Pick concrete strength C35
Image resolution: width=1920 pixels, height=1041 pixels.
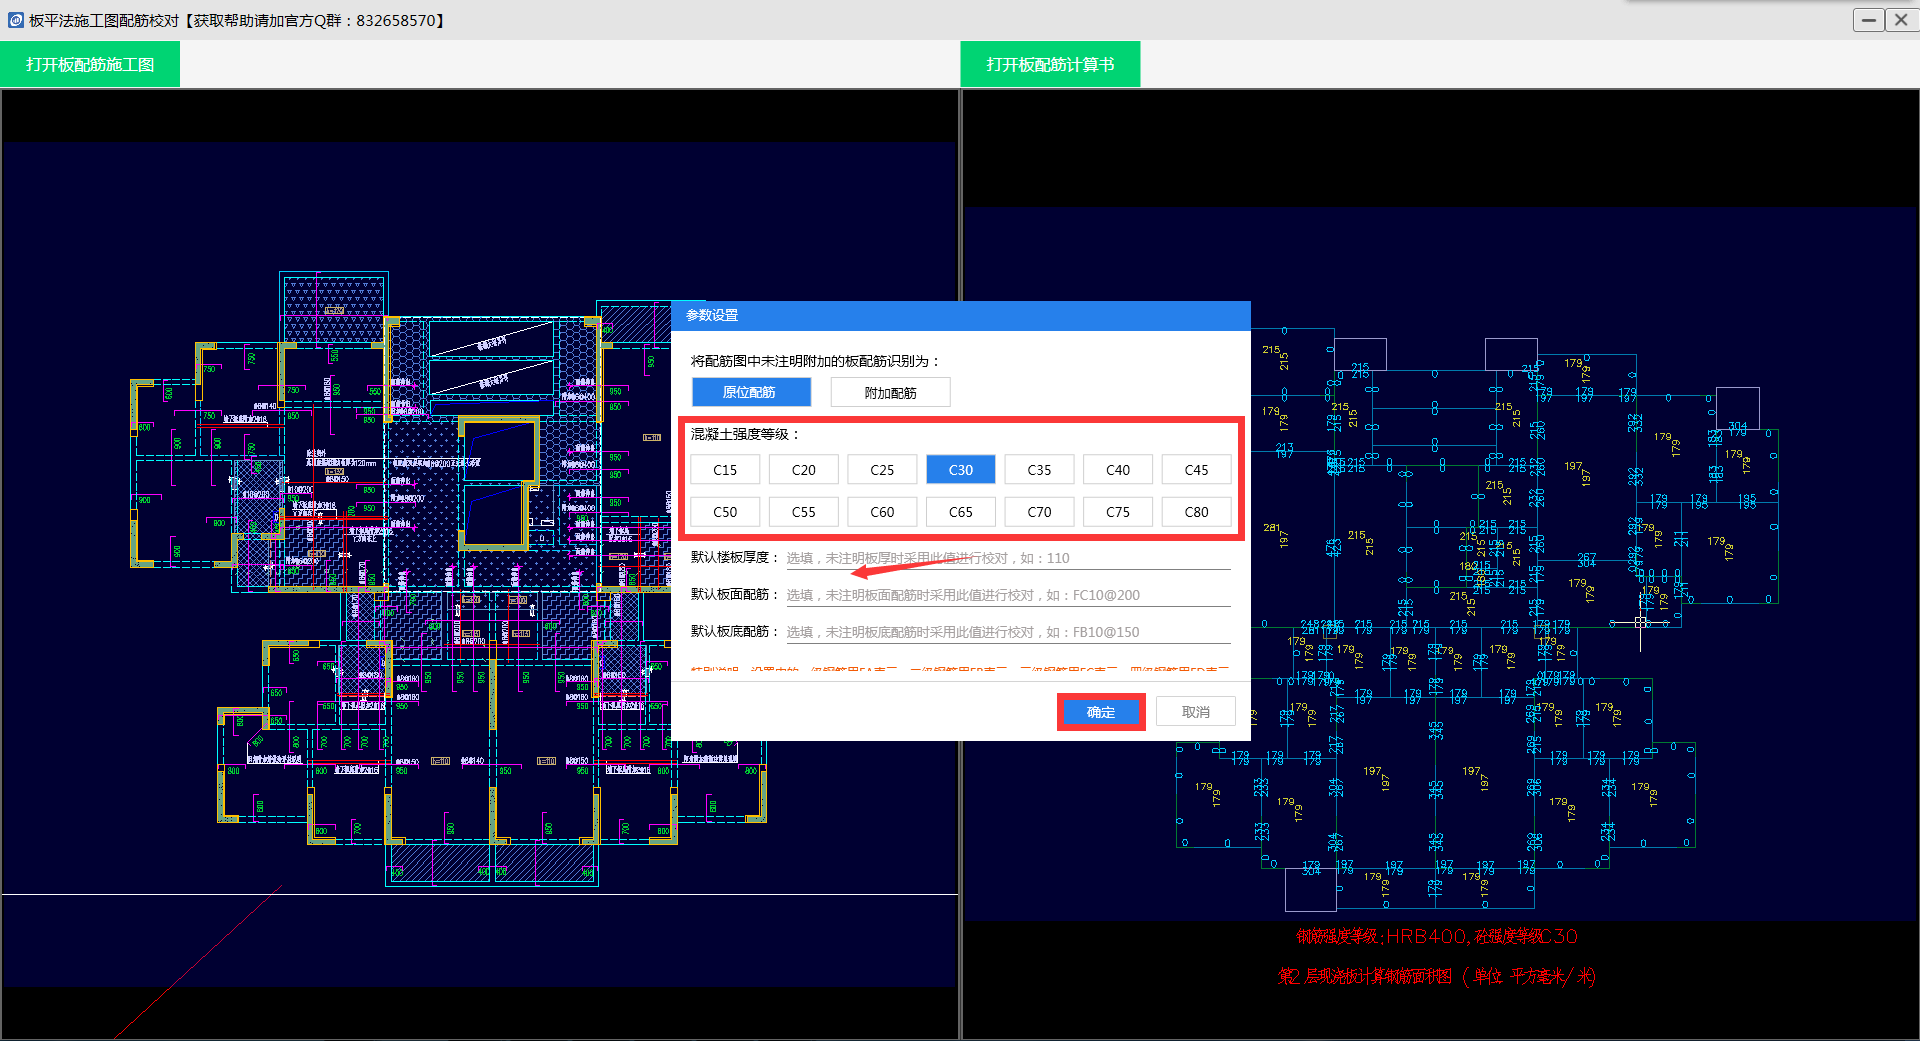[x=1039, y=470]
